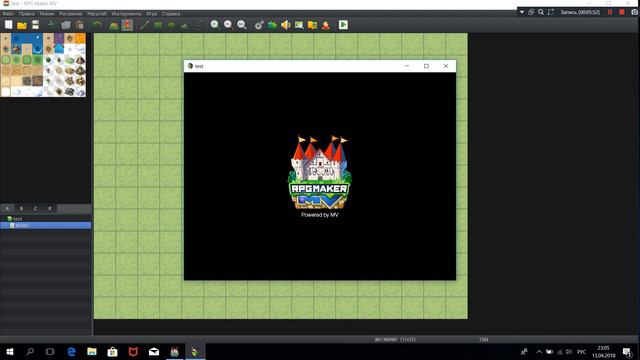Open the notification center icon
Image resolution: width=640 pixels, height=360 pixels.
(627, 351)
